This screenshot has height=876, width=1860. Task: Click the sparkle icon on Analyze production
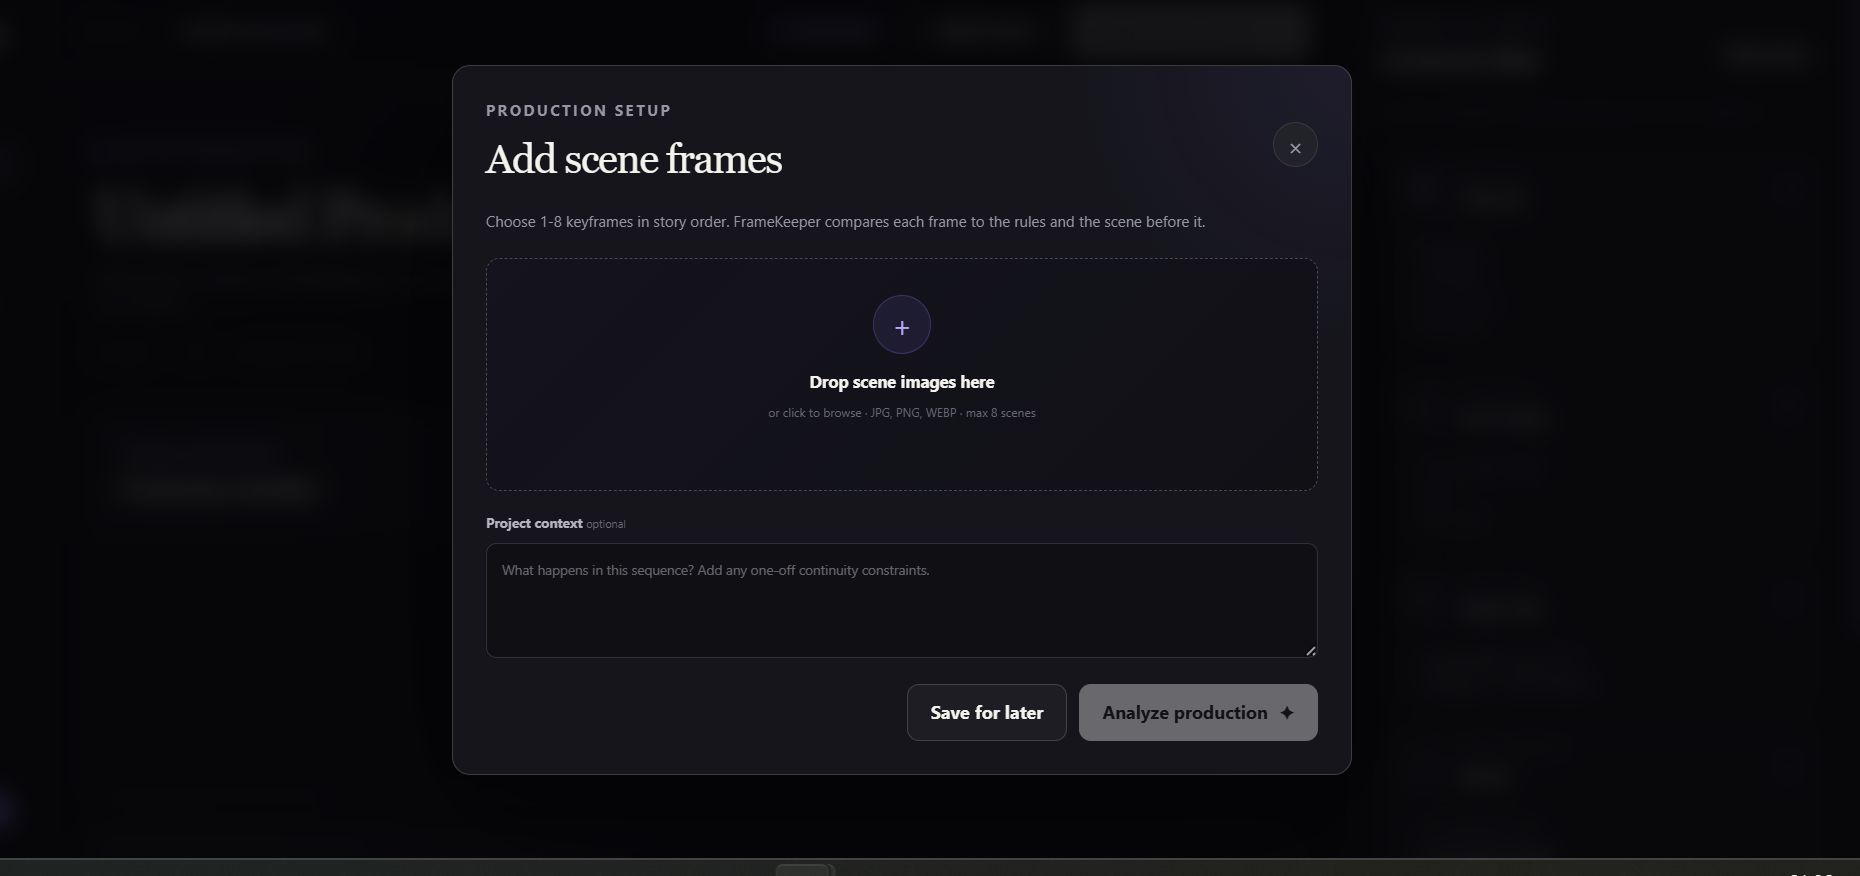1287,713
